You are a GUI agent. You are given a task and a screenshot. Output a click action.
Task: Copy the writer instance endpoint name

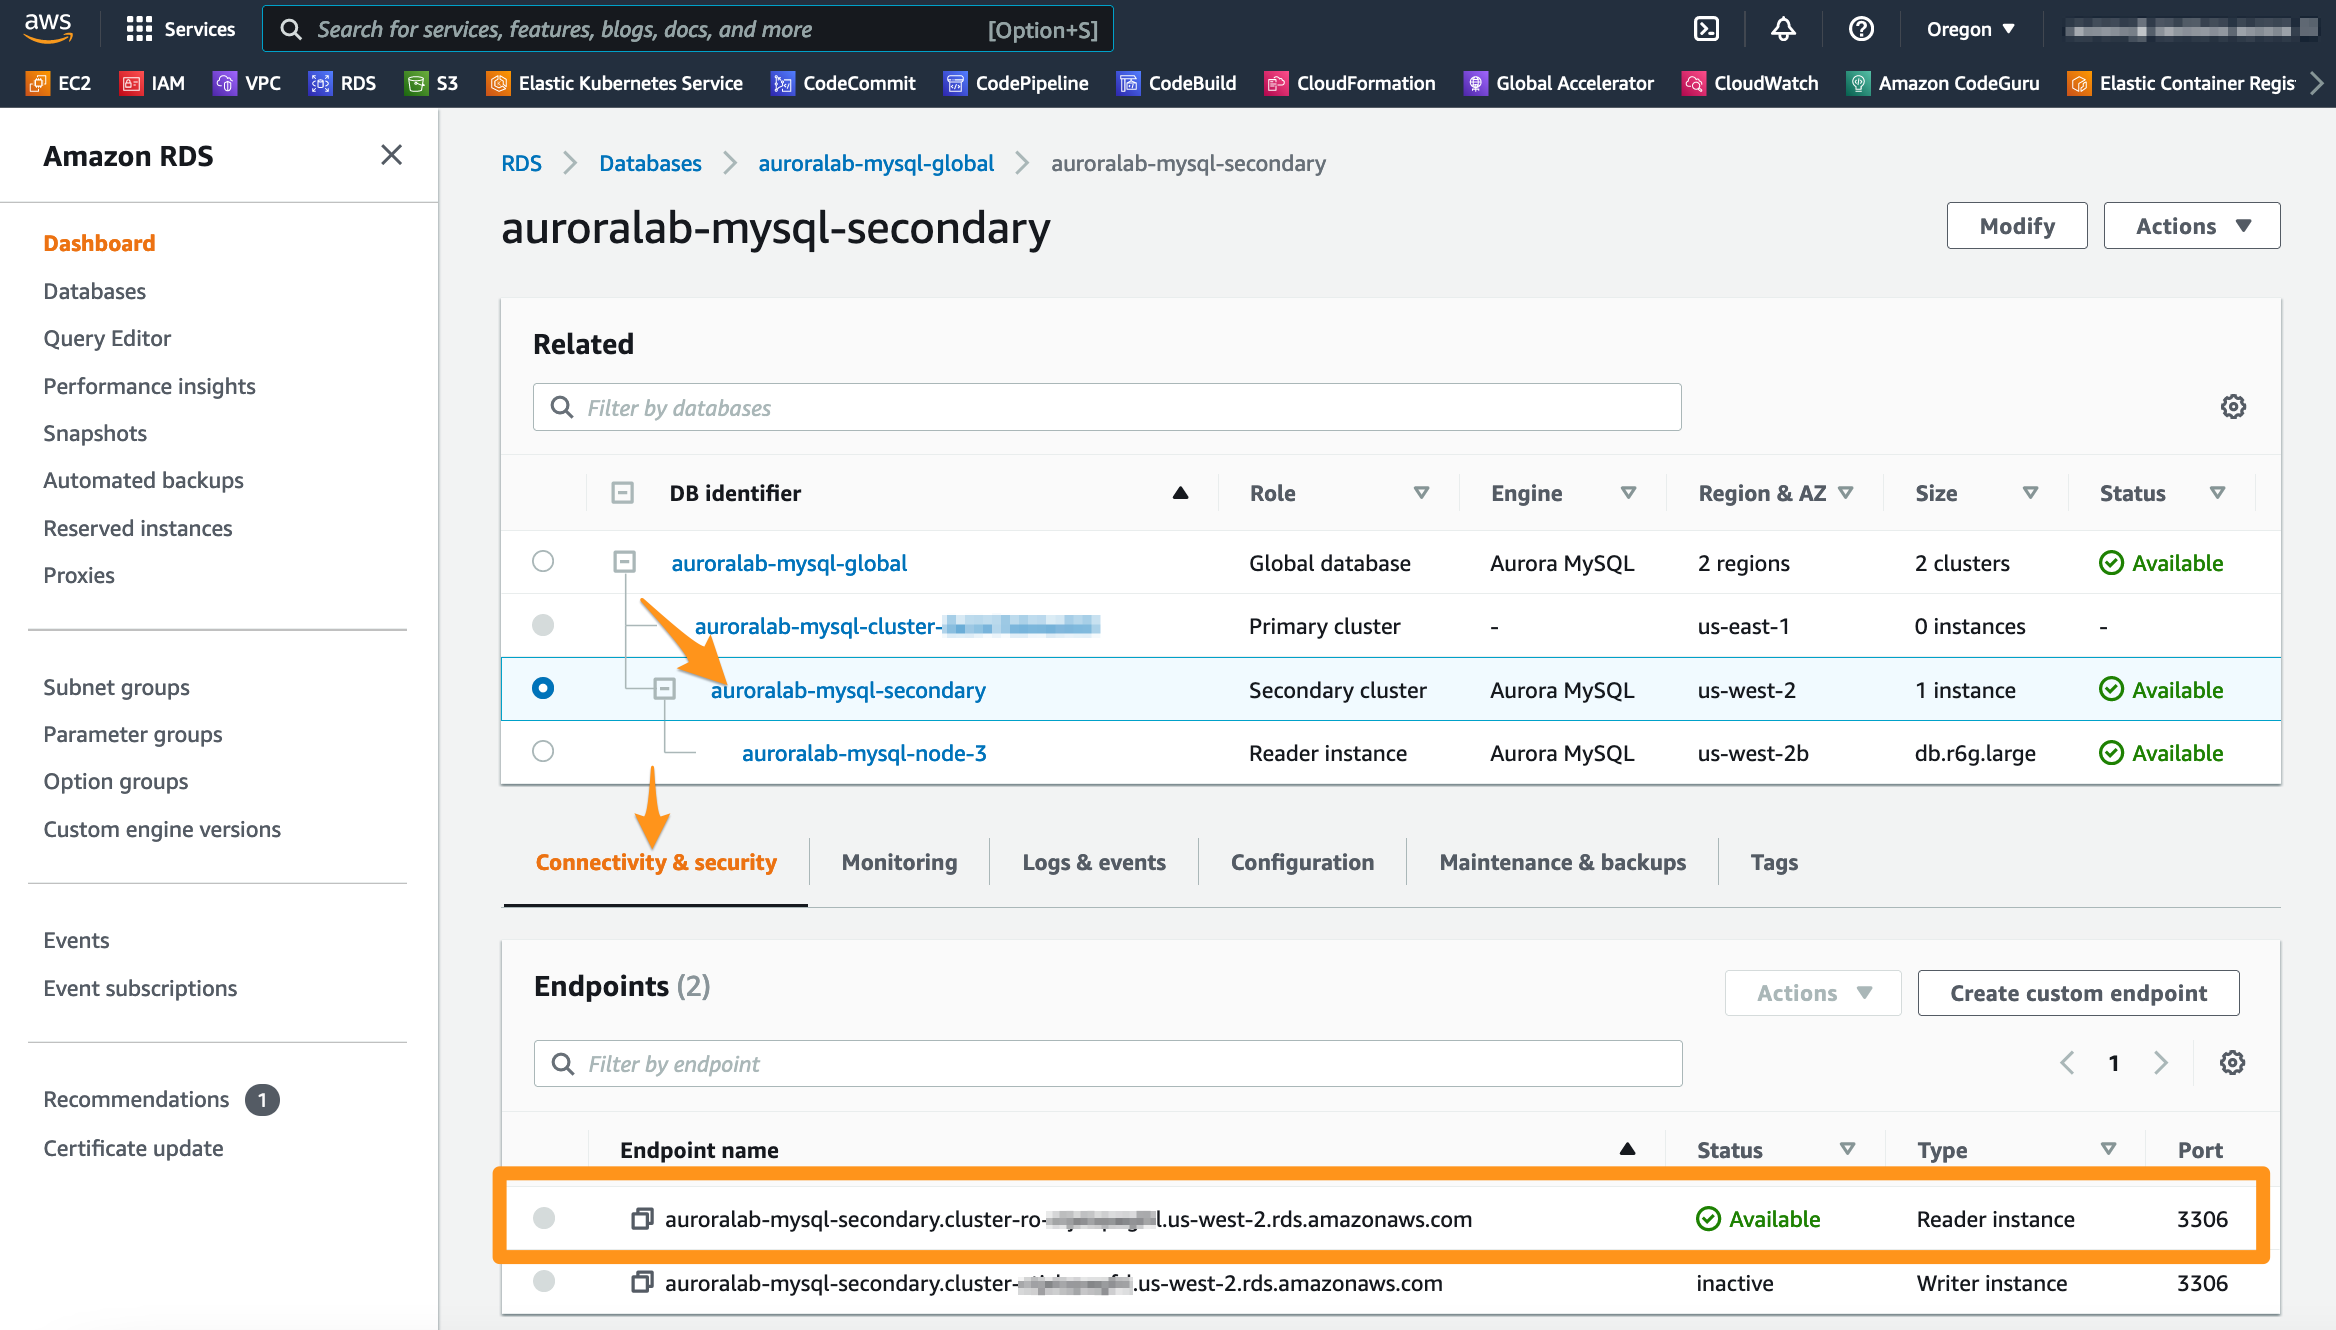642,1282
